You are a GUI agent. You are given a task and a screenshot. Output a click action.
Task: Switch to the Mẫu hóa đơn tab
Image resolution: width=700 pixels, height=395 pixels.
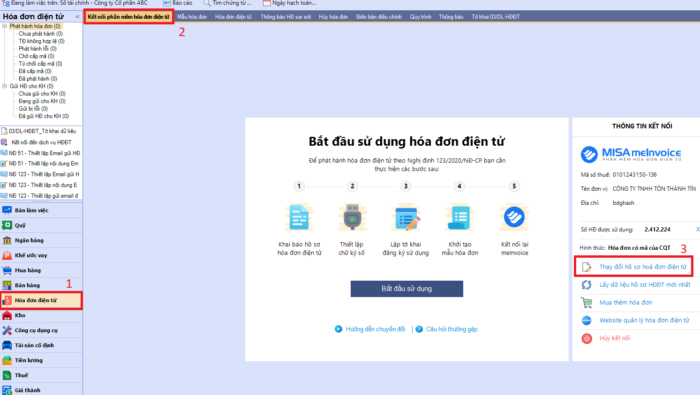[x=192, y=17]
